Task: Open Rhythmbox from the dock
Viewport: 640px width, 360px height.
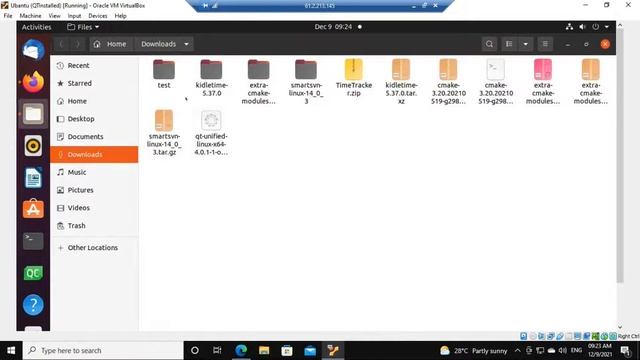Action: (x=33, y=145)
